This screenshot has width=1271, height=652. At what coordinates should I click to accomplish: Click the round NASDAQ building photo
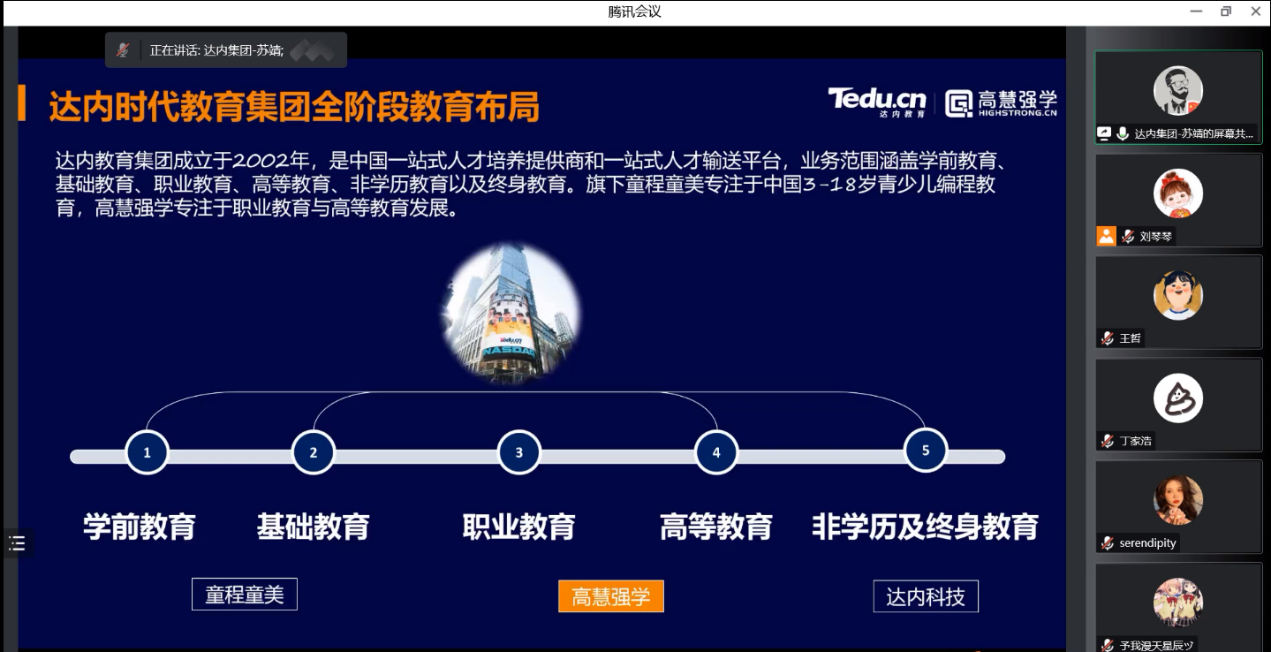pyautogui.click(x=511, y=313)
